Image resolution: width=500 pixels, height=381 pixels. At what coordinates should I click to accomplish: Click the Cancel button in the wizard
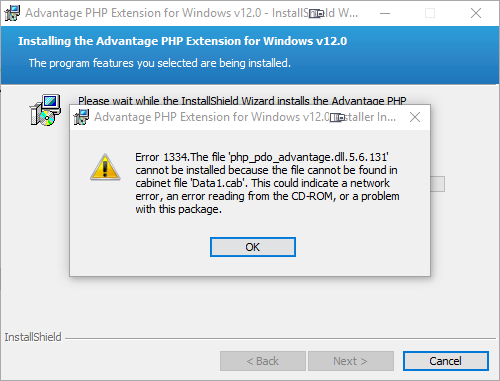pos(446,361)
